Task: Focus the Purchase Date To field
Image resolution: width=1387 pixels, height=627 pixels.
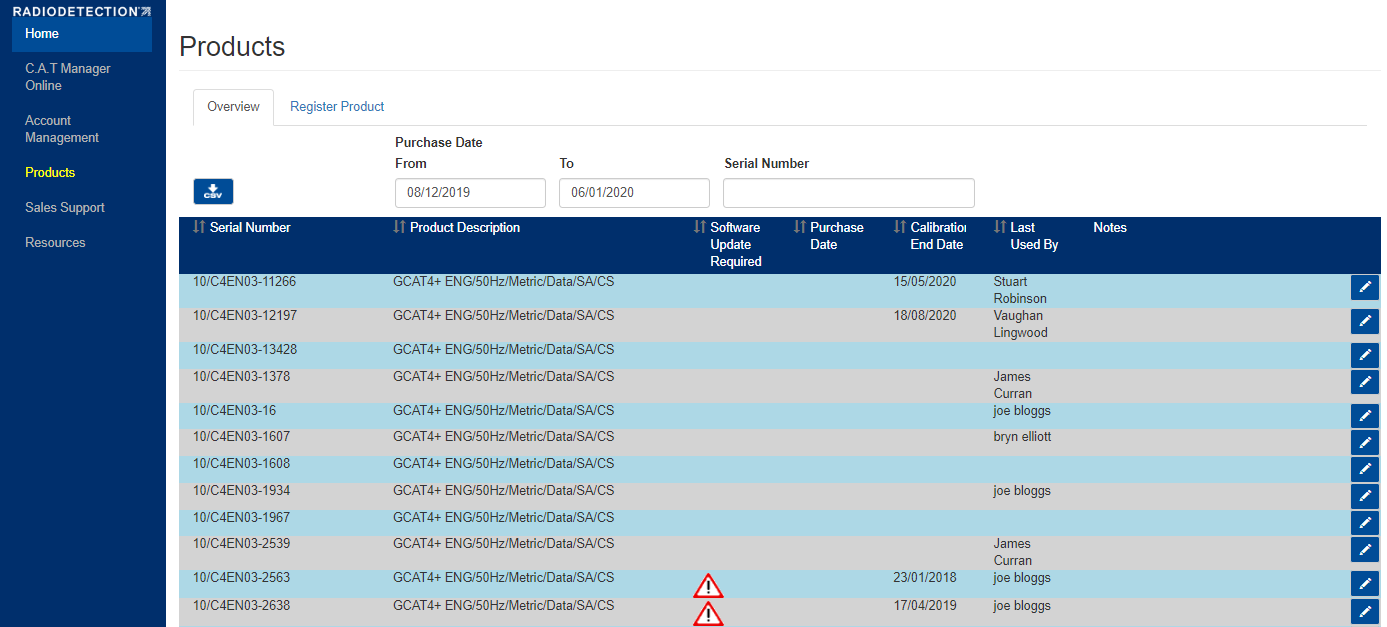Action: [634, 193]
